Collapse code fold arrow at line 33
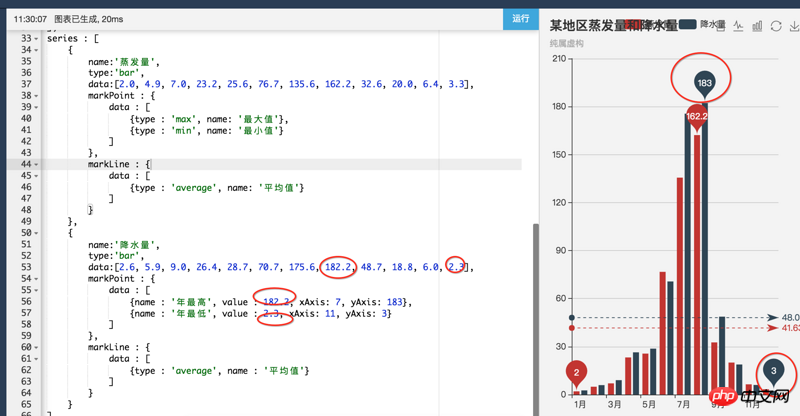 (36, 39)
